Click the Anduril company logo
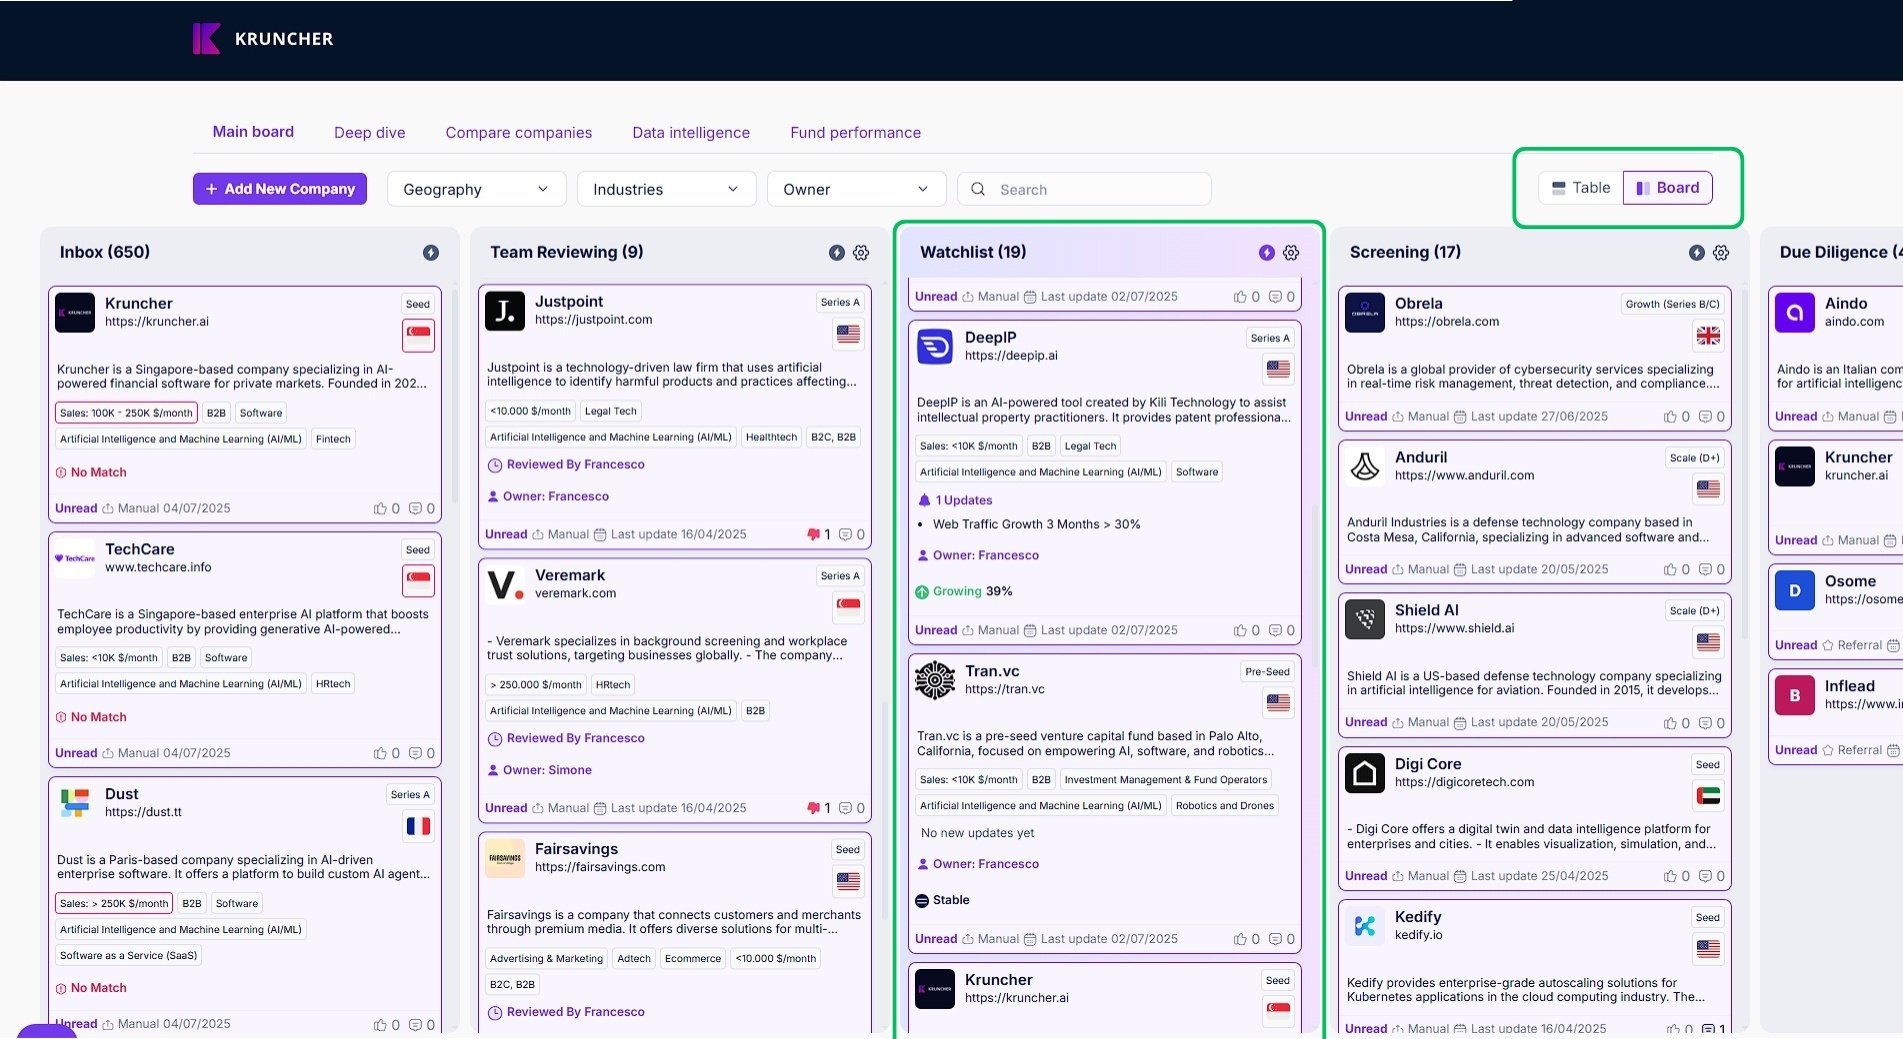The image size is (1903, 1039). tap(1365, 467)
